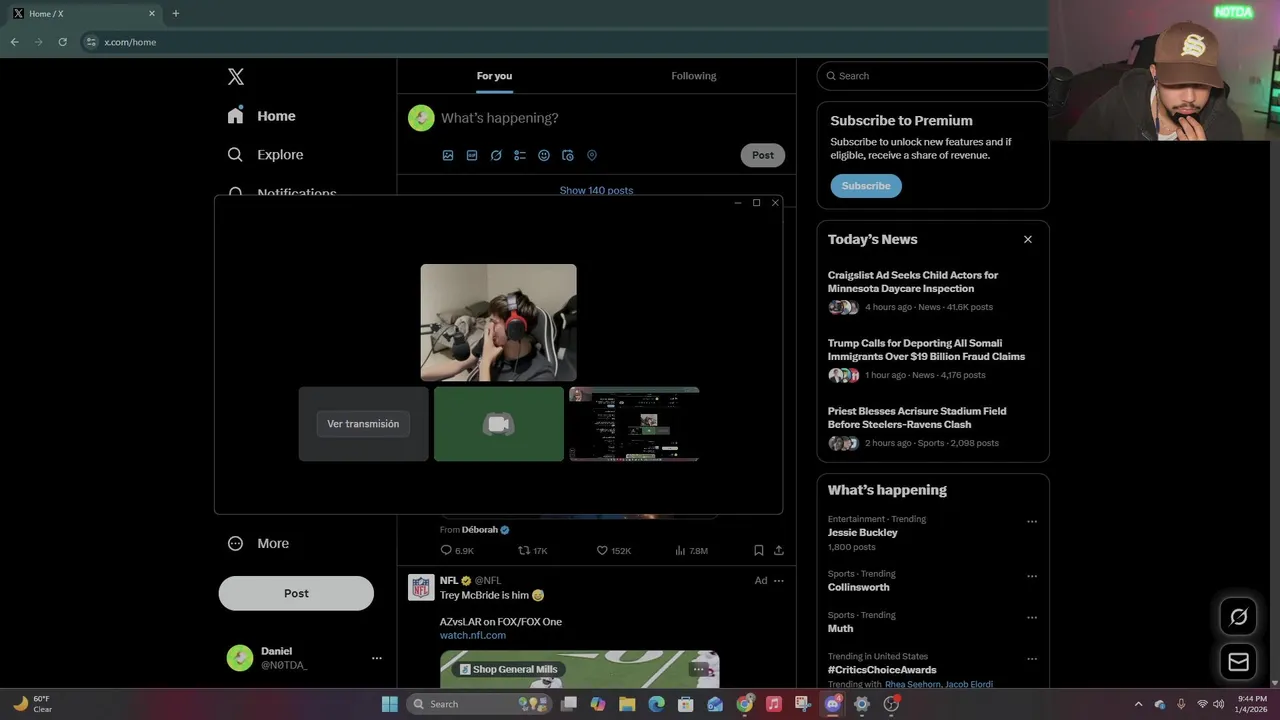Screen dimensions: 1280x720
Task: Reload the page in the browser
Action: click(62, 42)
